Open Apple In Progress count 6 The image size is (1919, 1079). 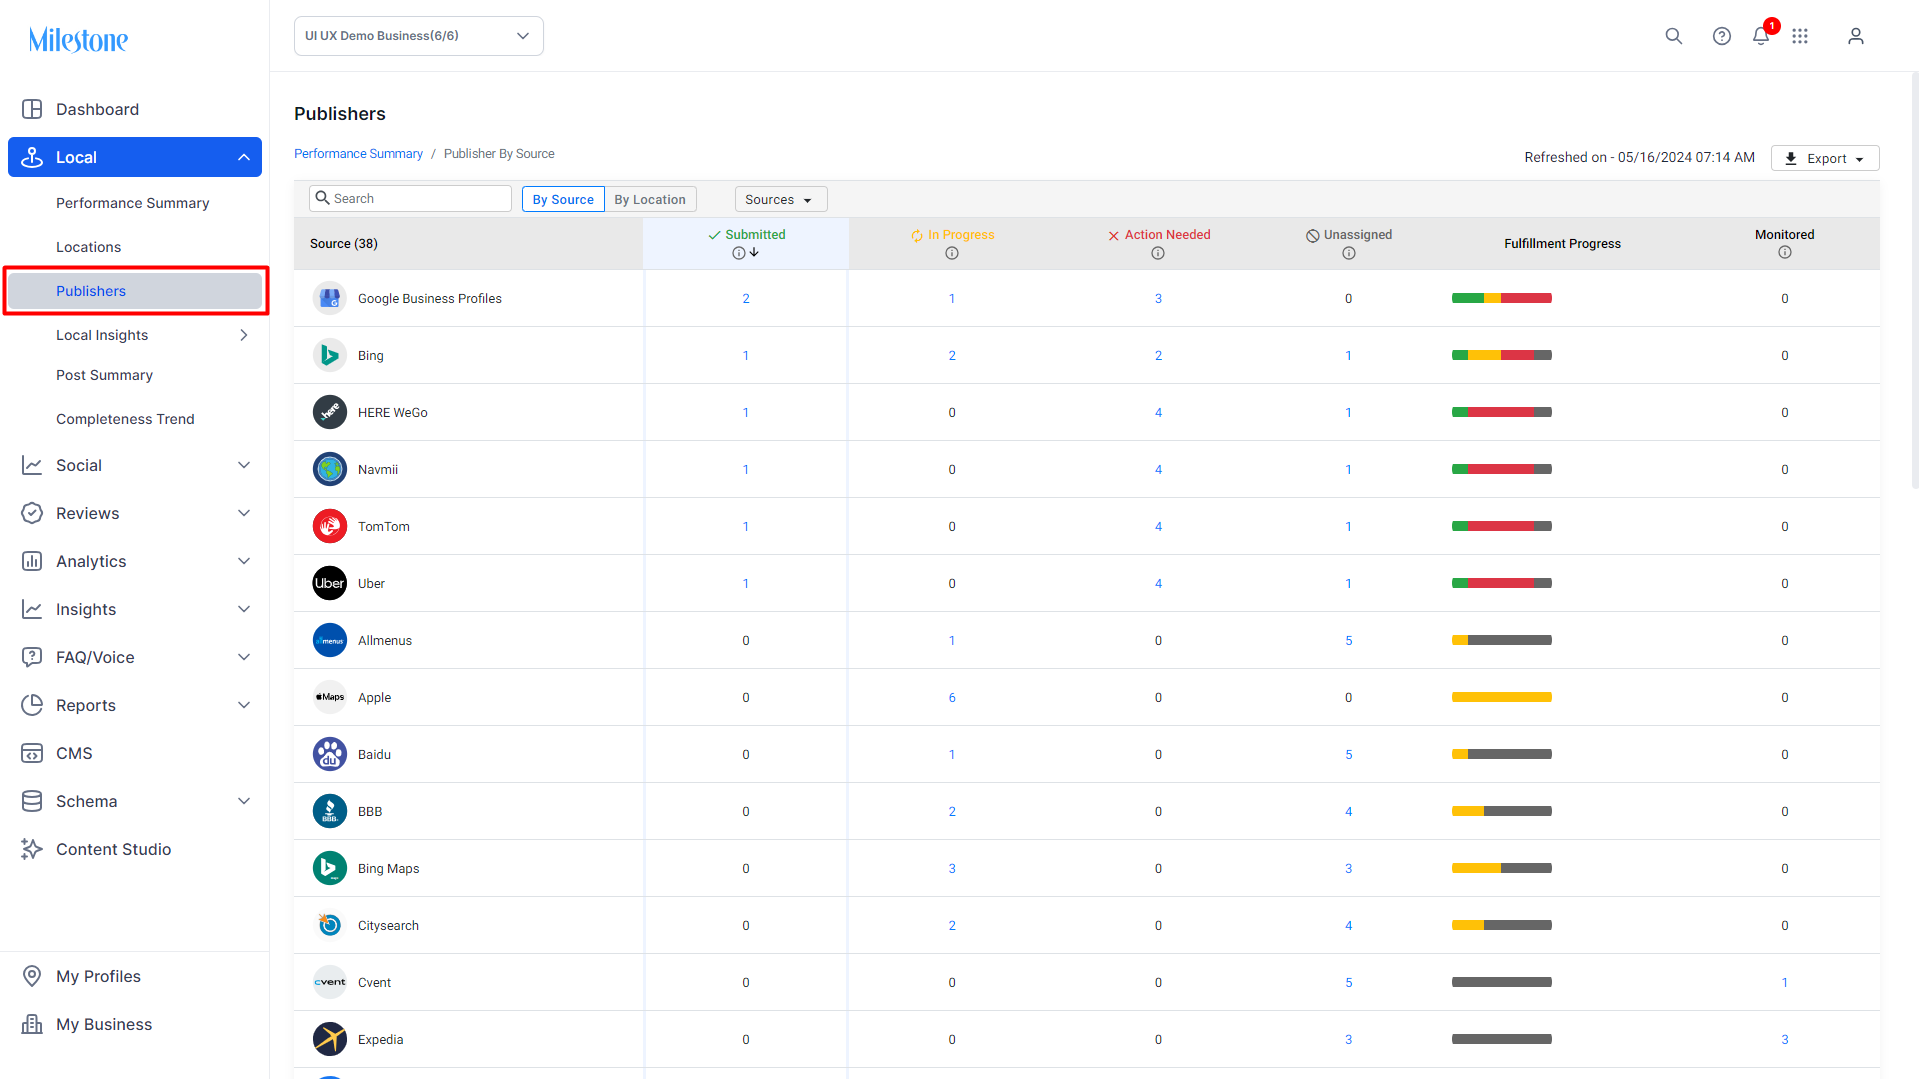[952, 697]
